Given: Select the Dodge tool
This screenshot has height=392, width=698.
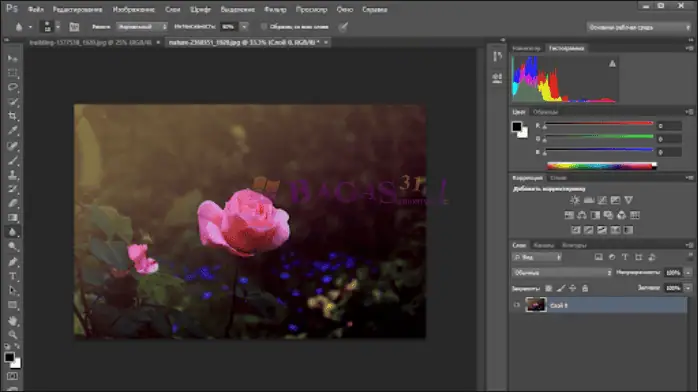Looking at the screenshot, I should [x=12, y=247].
